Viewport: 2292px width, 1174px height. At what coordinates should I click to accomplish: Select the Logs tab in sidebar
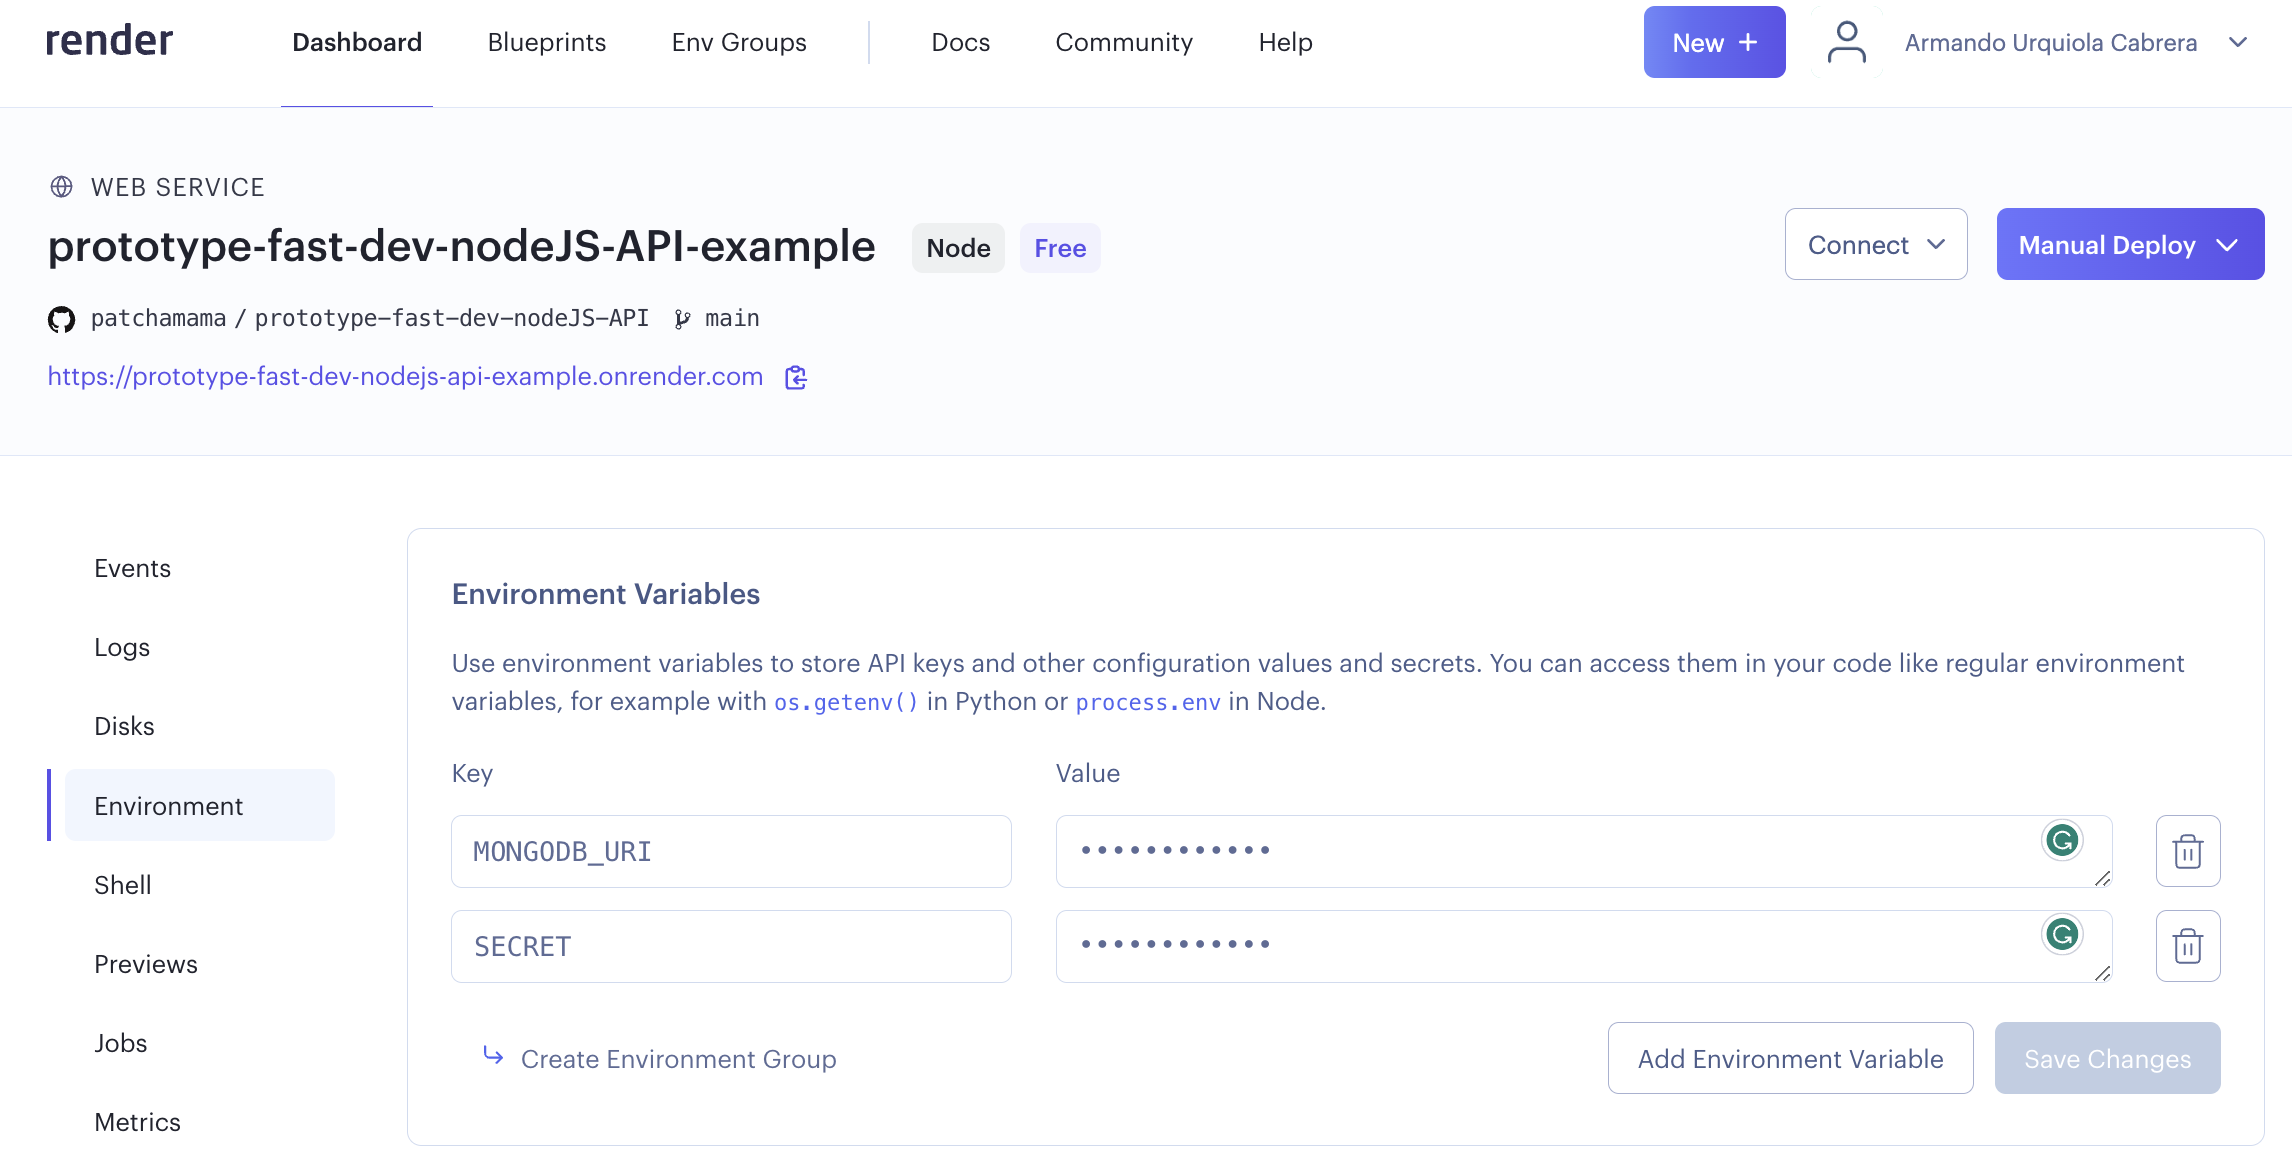click(x=121, y=647)
